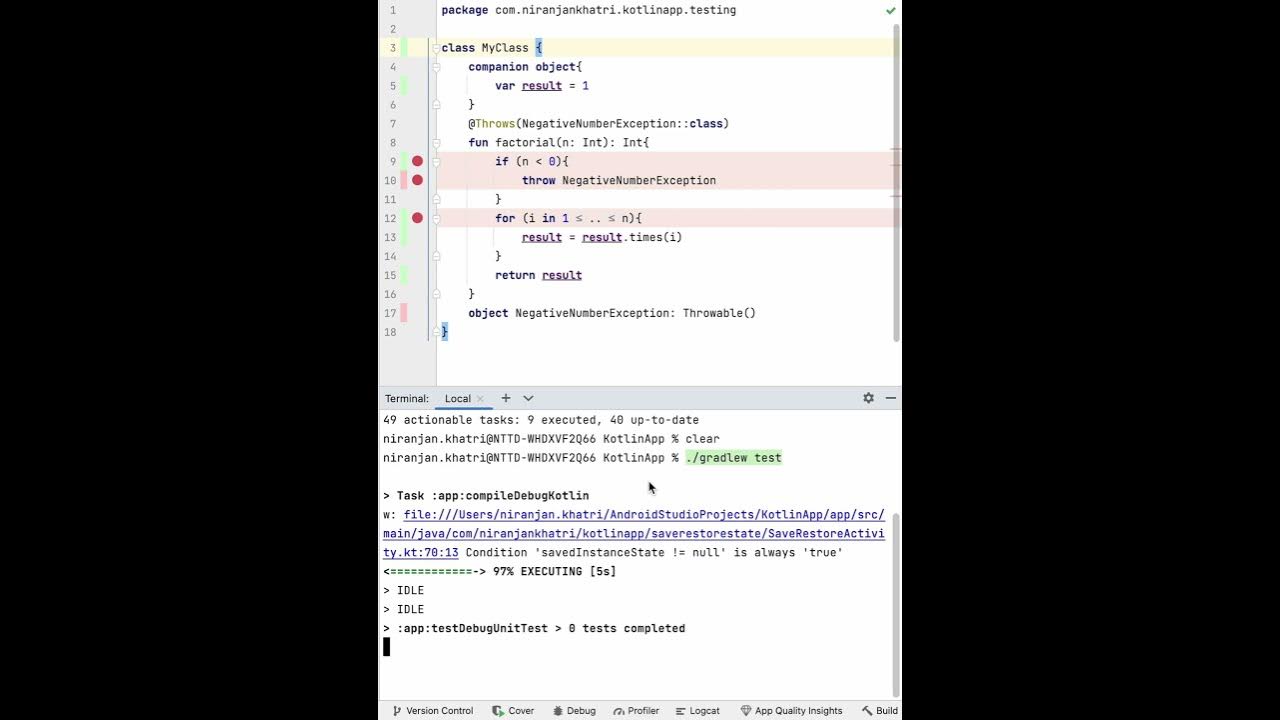
Task: Toggle breakpoint on line 9 'if (n < 0)'
Action: click(417, 161)
